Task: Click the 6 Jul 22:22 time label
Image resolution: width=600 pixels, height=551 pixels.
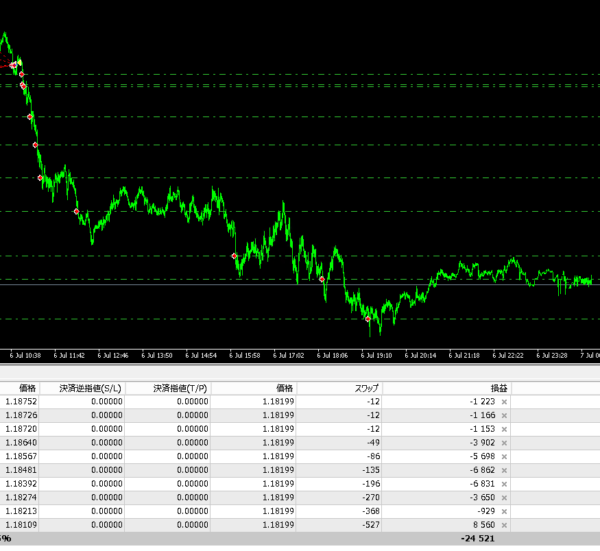Action: 508,355
